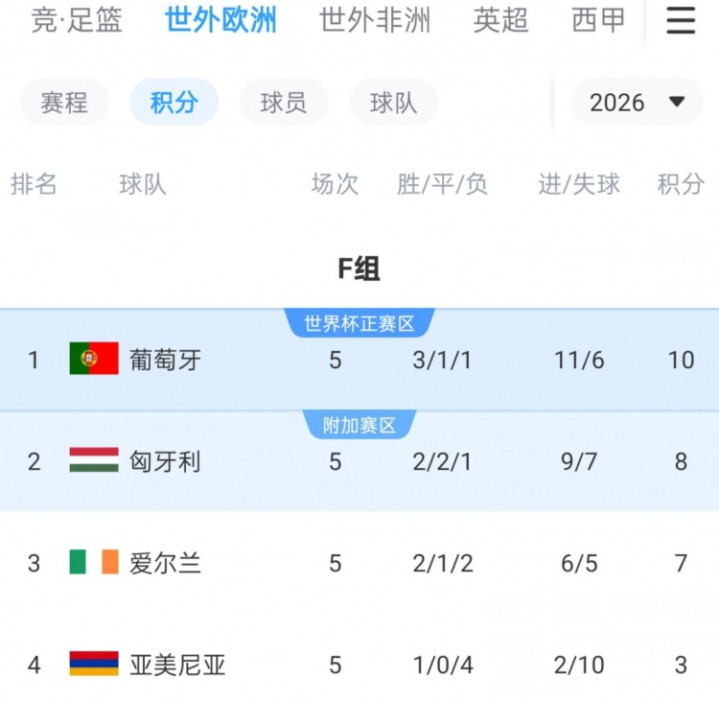The height and width of the screenshot is (701, 719).
Task: Show the 球队 teams filter pill
Action: [x=393, y=102]
